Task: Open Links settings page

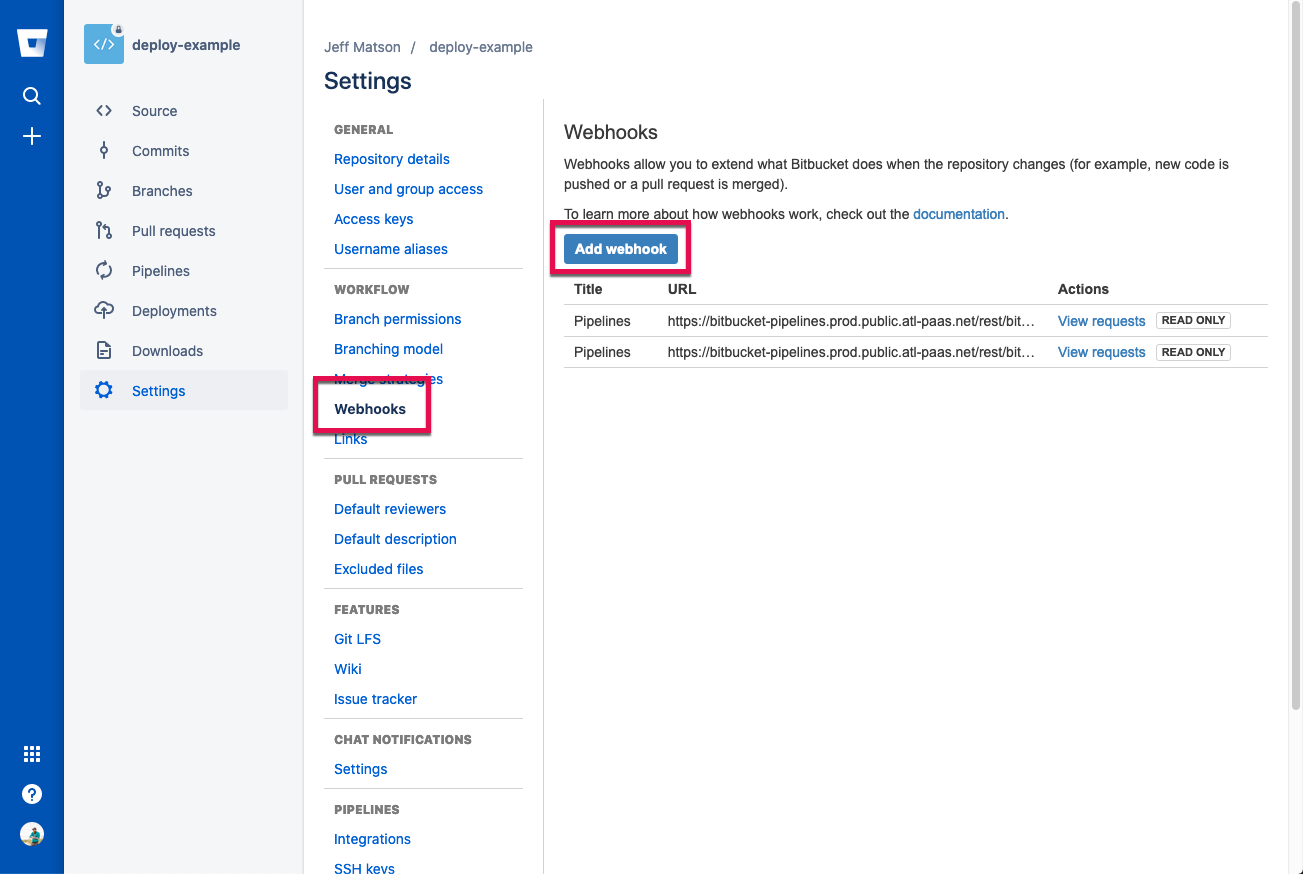Action: [350, 439]
